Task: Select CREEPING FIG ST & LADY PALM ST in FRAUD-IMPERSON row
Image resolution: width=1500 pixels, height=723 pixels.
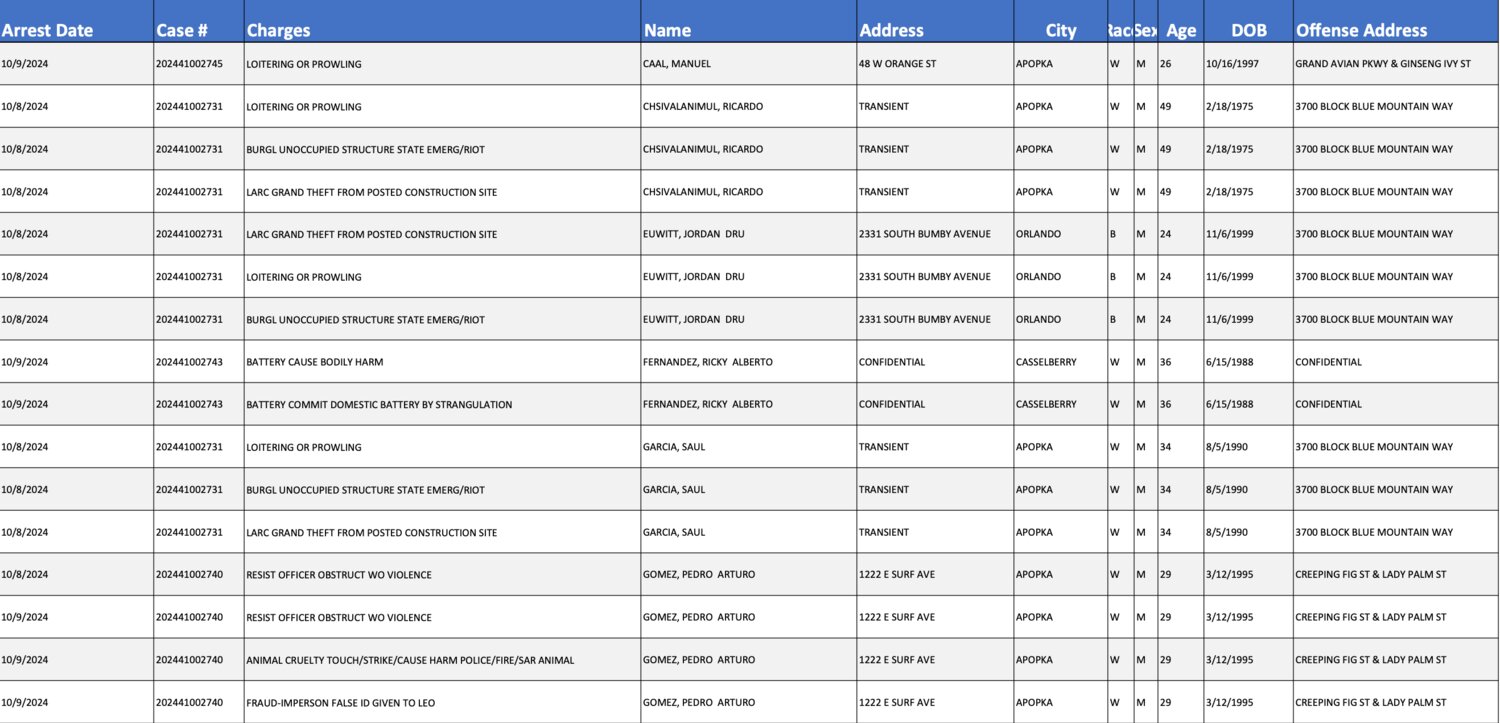Action: tap(1370, 703)
